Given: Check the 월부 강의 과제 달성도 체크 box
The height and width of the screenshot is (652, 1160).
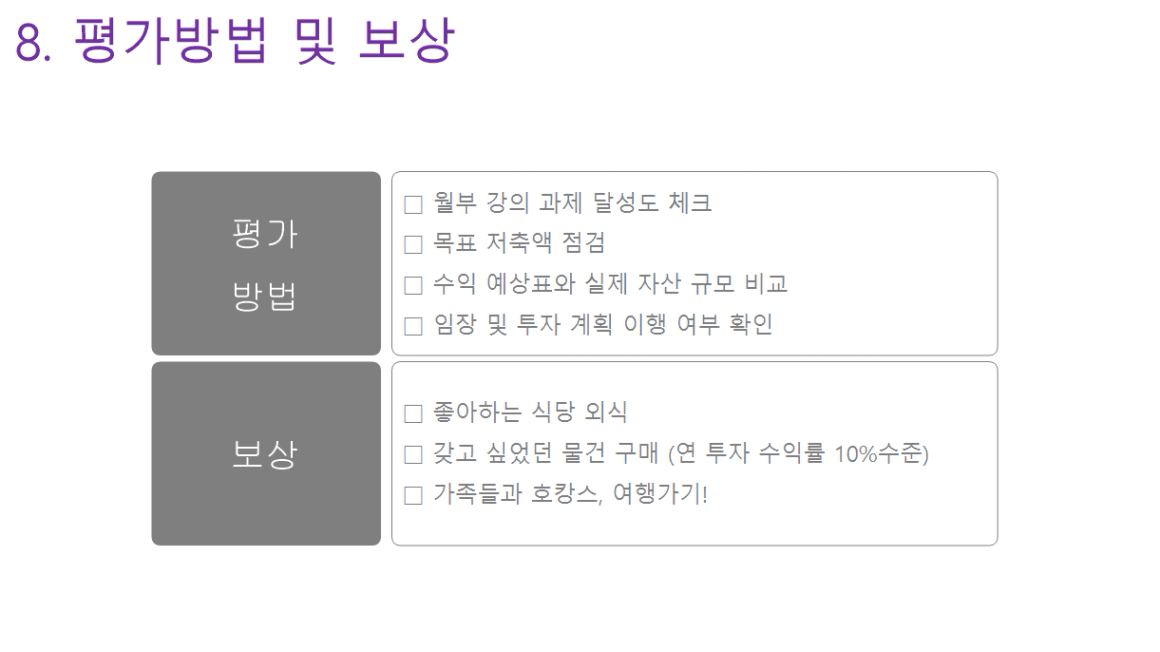Looking at the screenshot, I should [x=414, y=204].
